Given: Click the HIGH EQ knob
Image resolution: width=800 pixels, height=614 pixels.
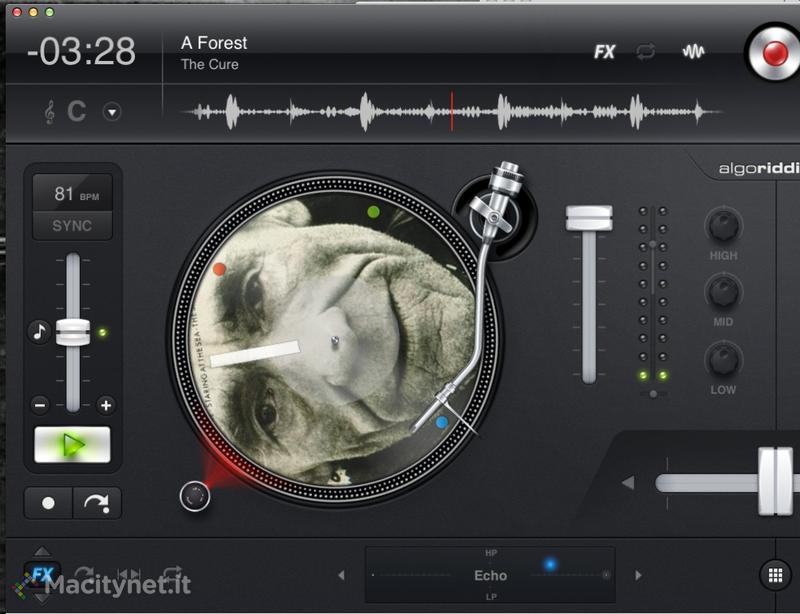Looking at the screenshot, I should click(723, 225).
